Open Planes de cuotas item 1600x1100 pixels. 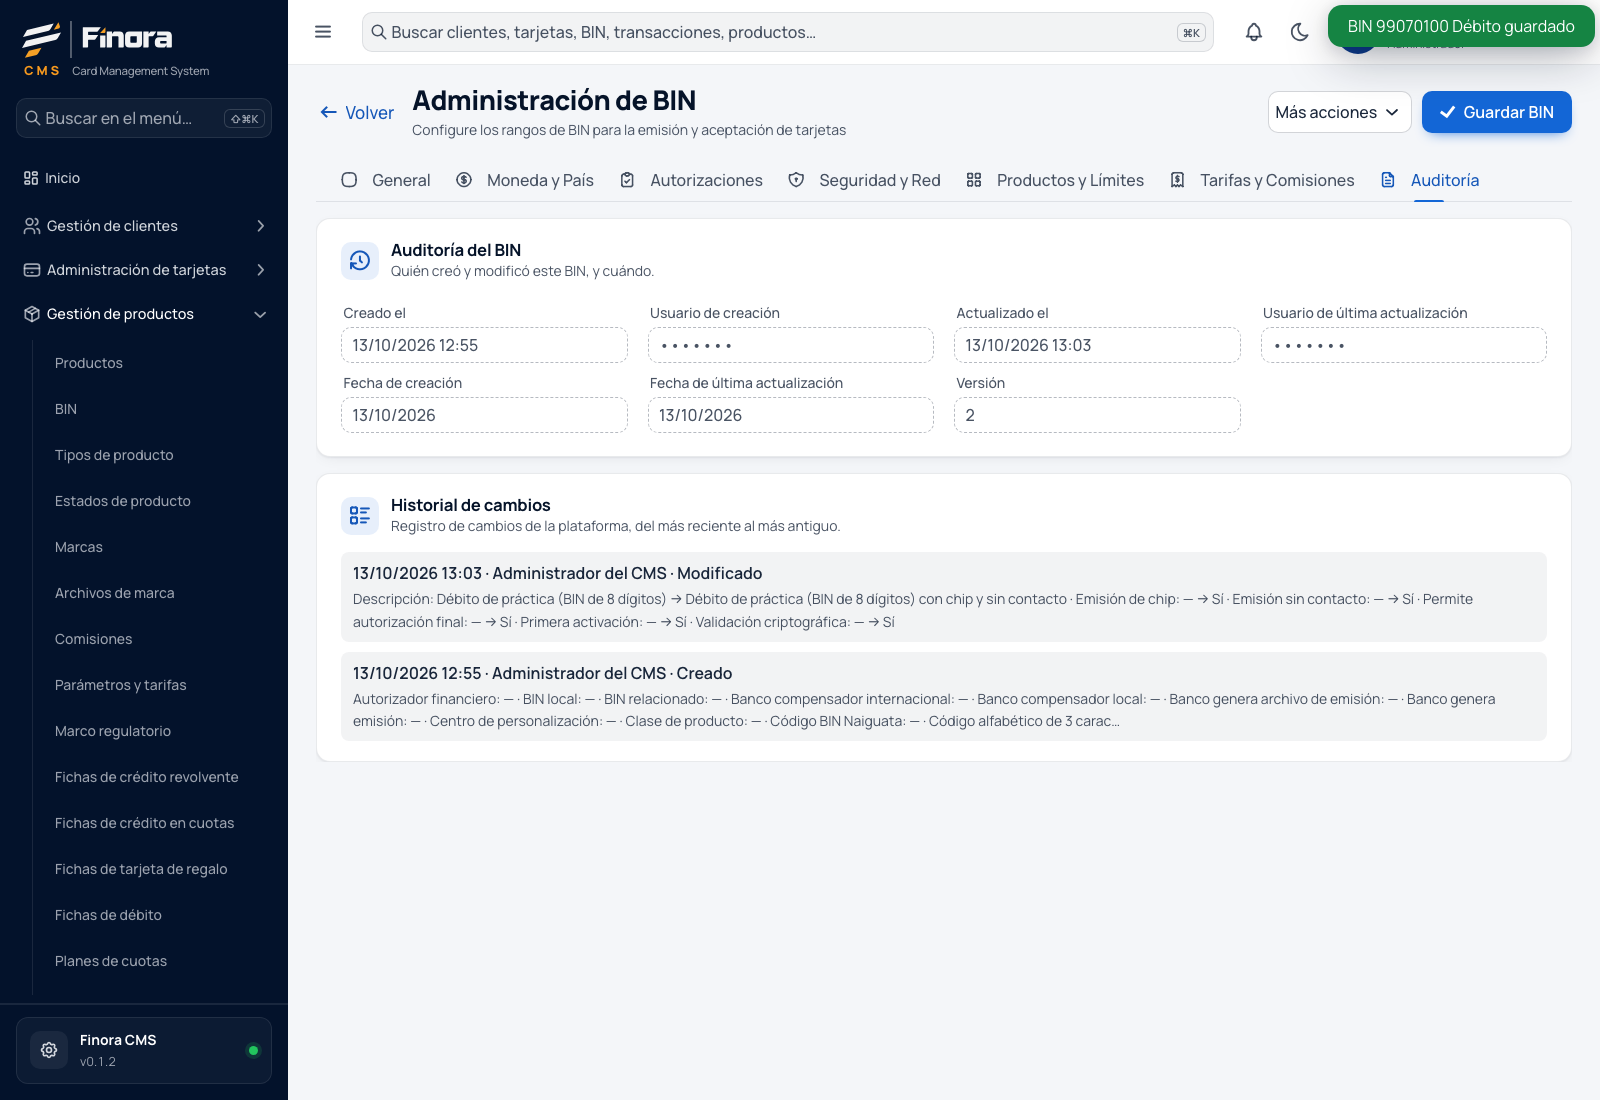(x=111, y=961)
